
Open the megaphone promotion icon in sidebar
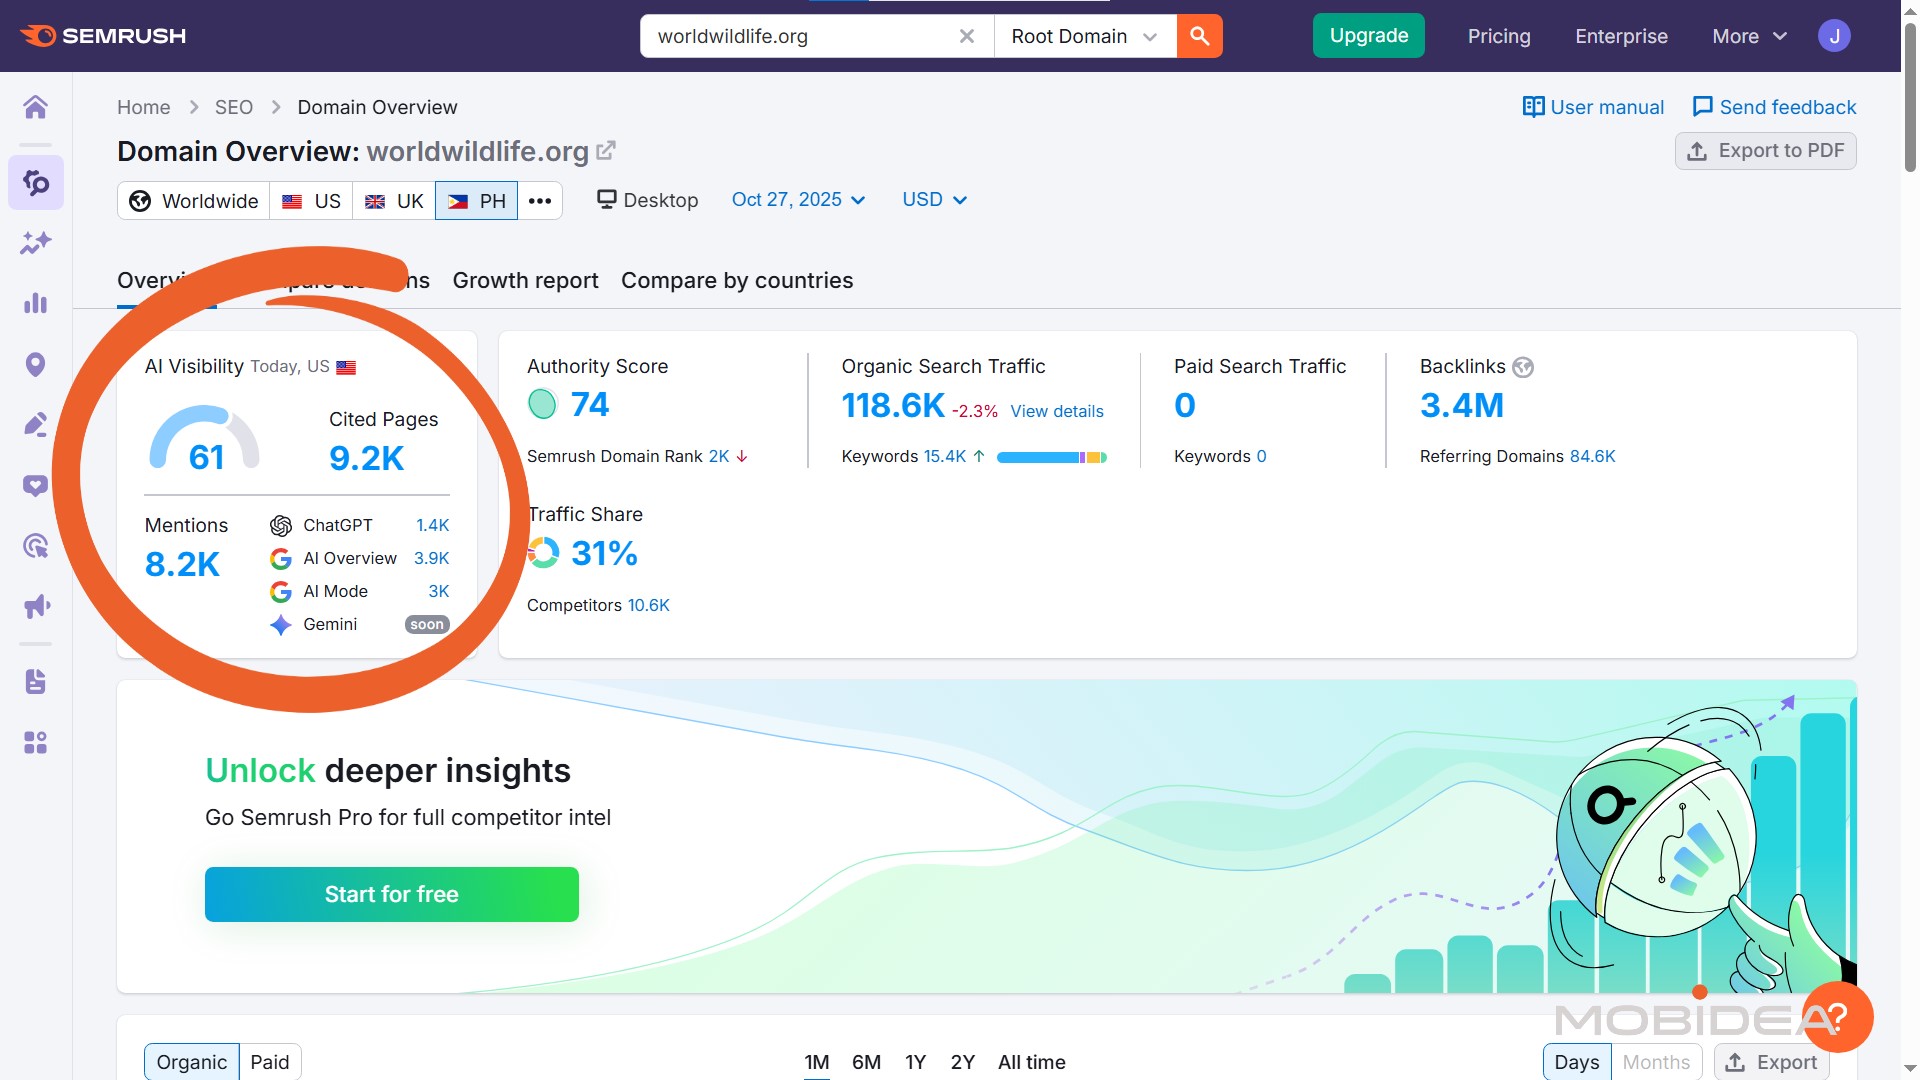click(x=36, y=606)
